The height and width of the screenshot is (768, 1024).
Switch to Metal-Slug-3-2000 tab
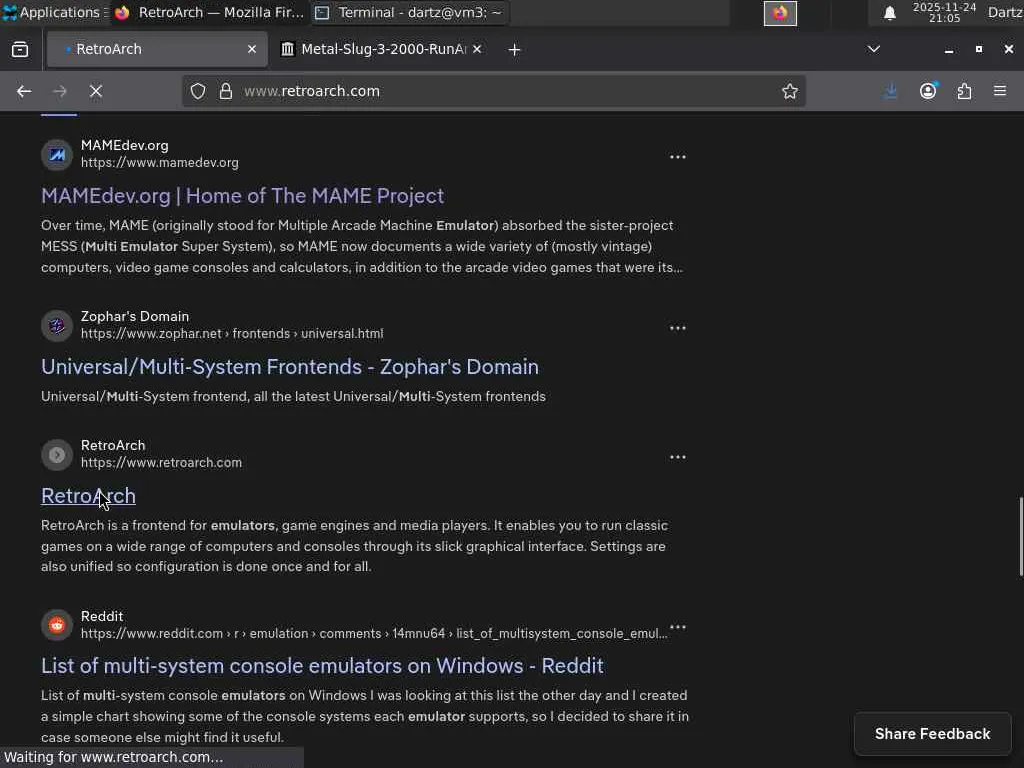380,49
